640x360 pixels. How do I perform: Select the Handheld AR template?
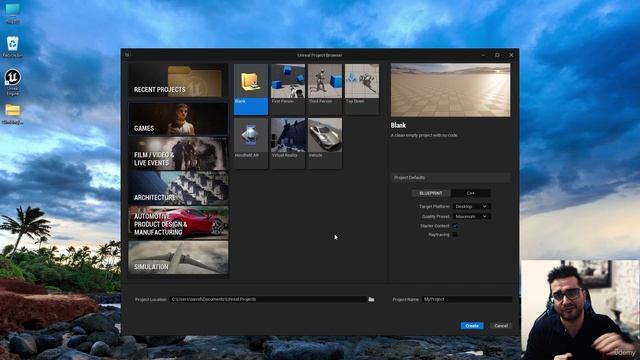[x=251, y=143]
